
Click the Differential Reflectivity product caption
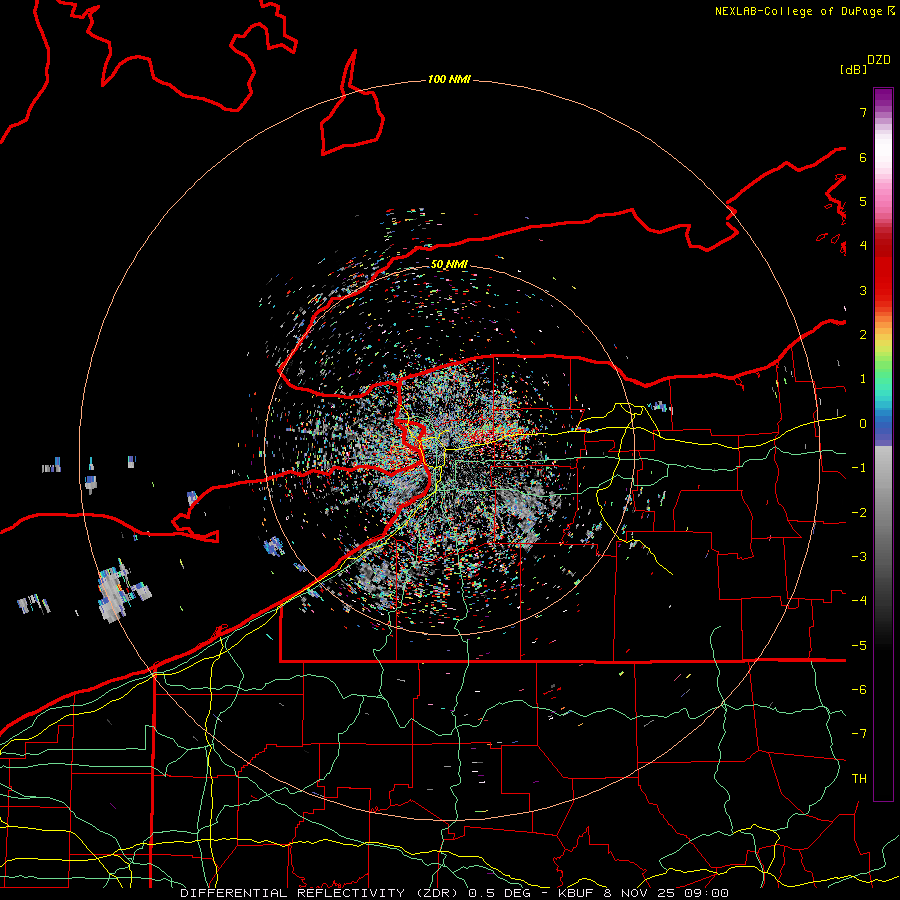(454, 893)
